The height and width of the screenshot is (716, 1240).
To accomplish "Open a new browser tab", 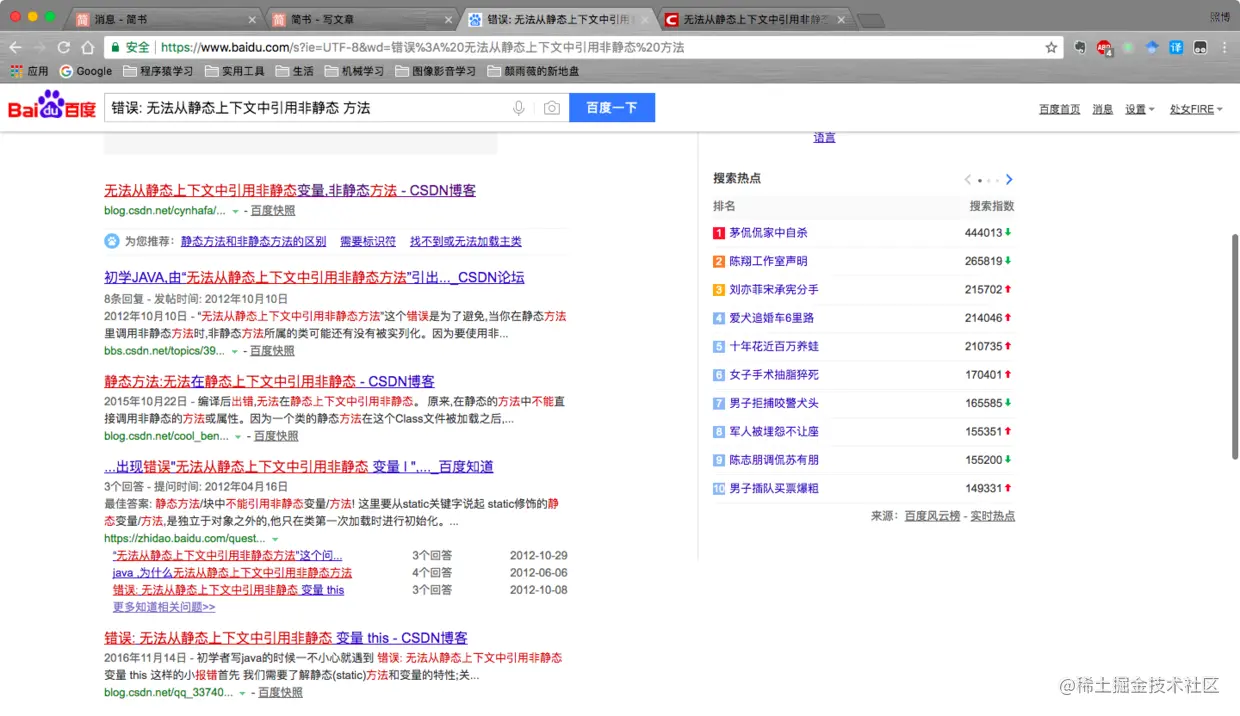I will point(870,20).
